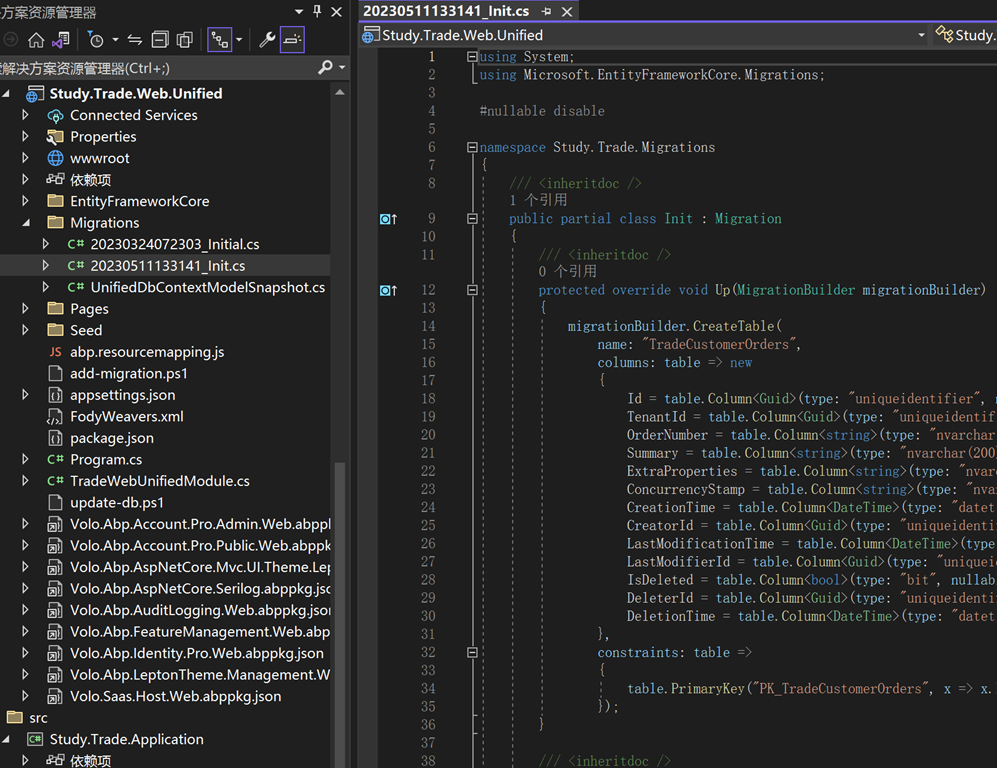Open the Study.Trade.Web.Unified project dropdown

click(921, 35)
